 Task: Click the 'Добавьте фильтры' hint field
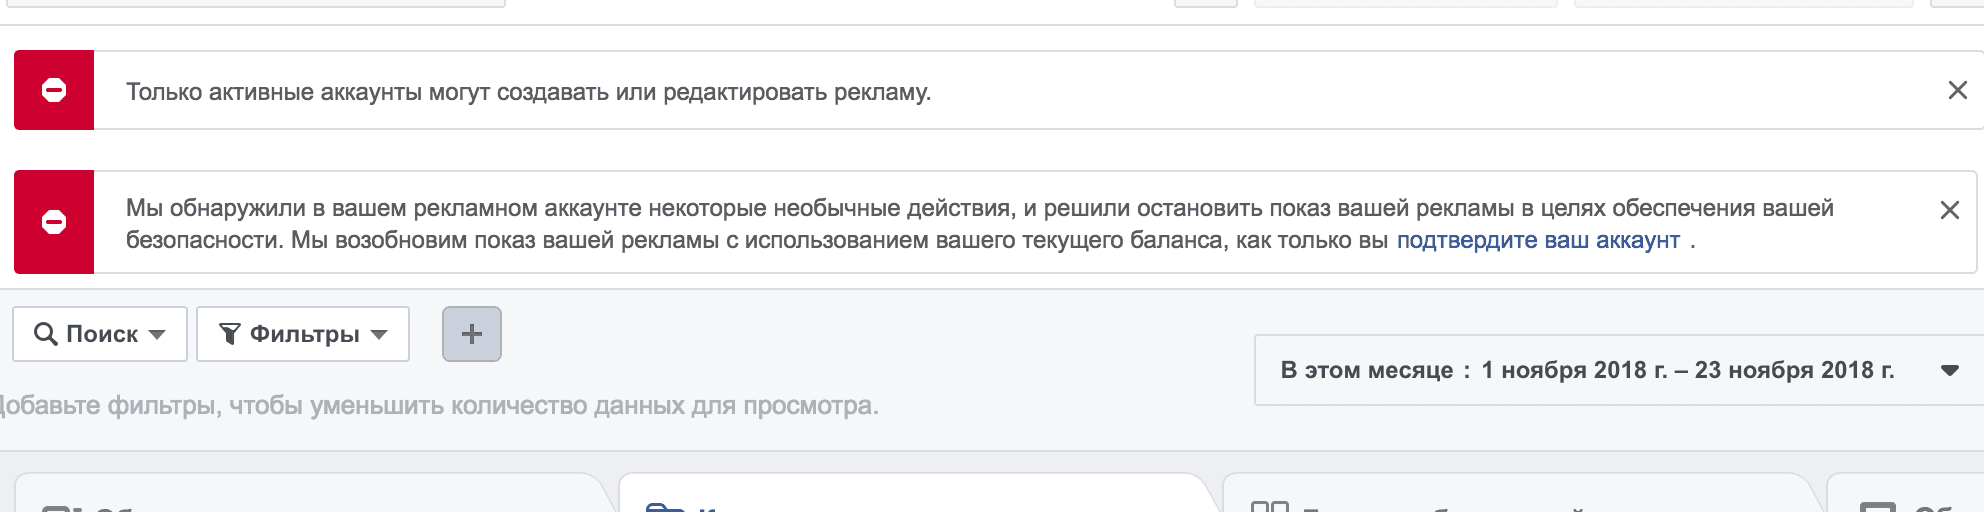coord(438,406)
